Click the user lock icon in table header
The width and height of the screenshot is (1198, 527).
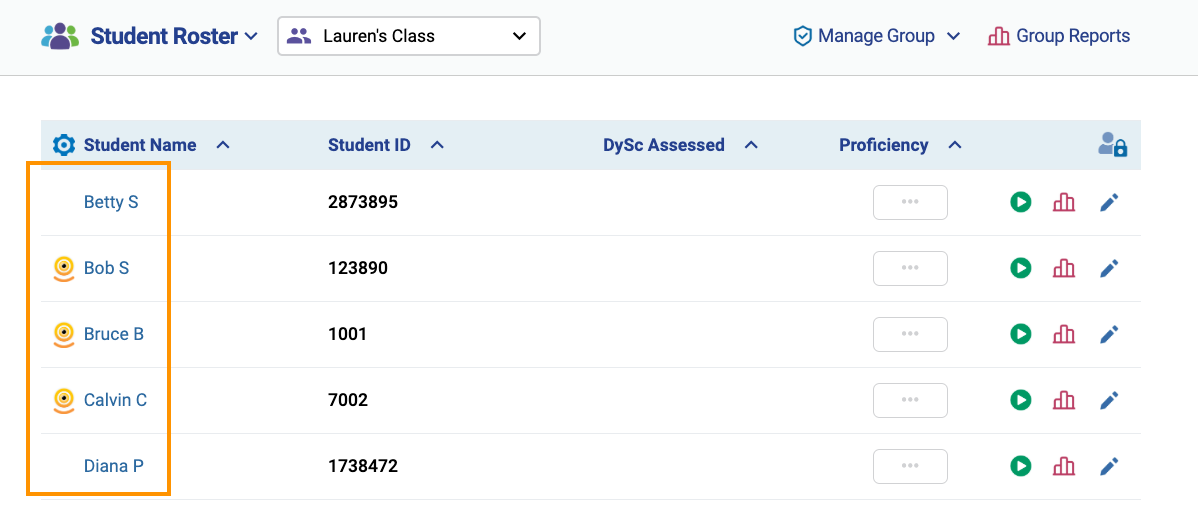1112,144
